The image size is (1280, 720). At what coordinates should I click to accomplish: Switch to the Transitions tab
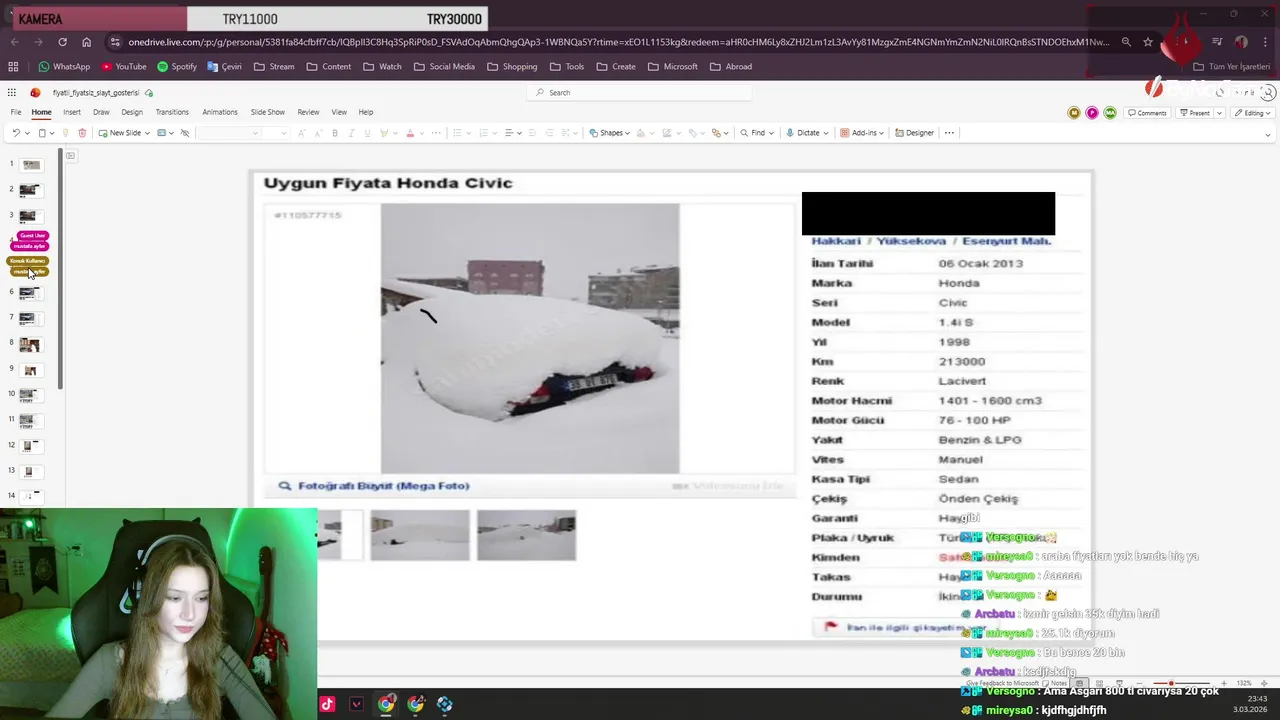click(172, 112)
